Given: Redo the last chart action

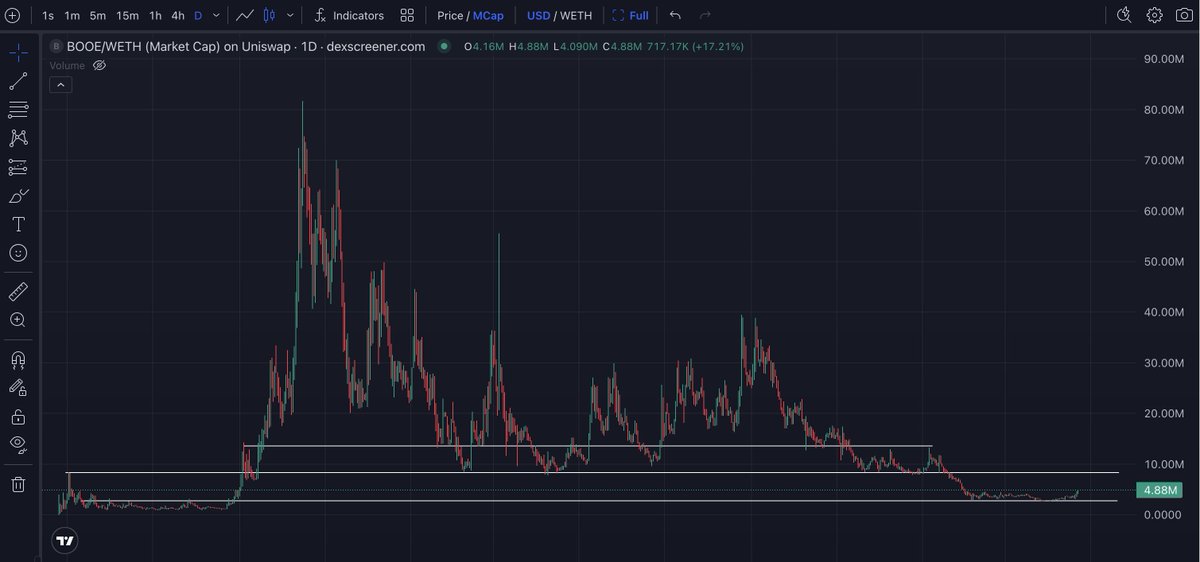Looking at the screenshot, I should [x=705, y=15].
